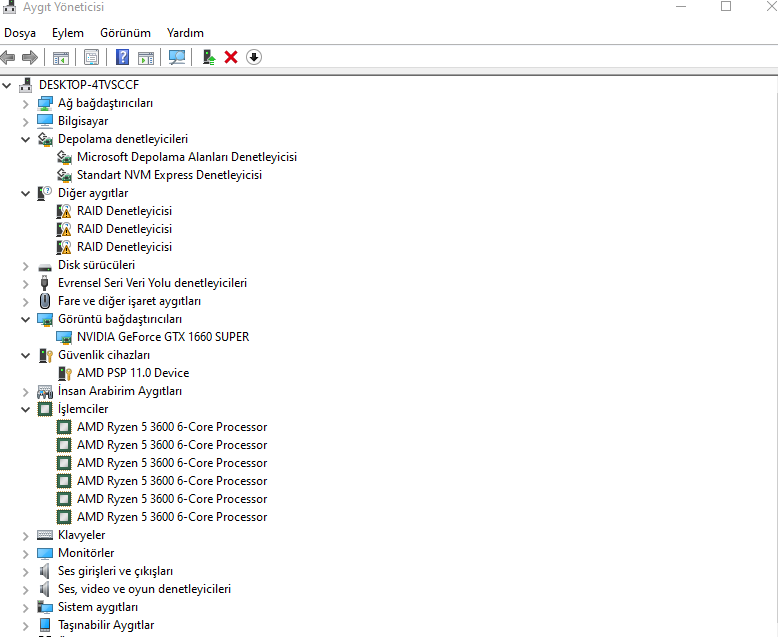Collapse the DESKTOP-4TVSCCF root node
The height and width of the screenshot is (637, 778).
(x=6, y=85)
